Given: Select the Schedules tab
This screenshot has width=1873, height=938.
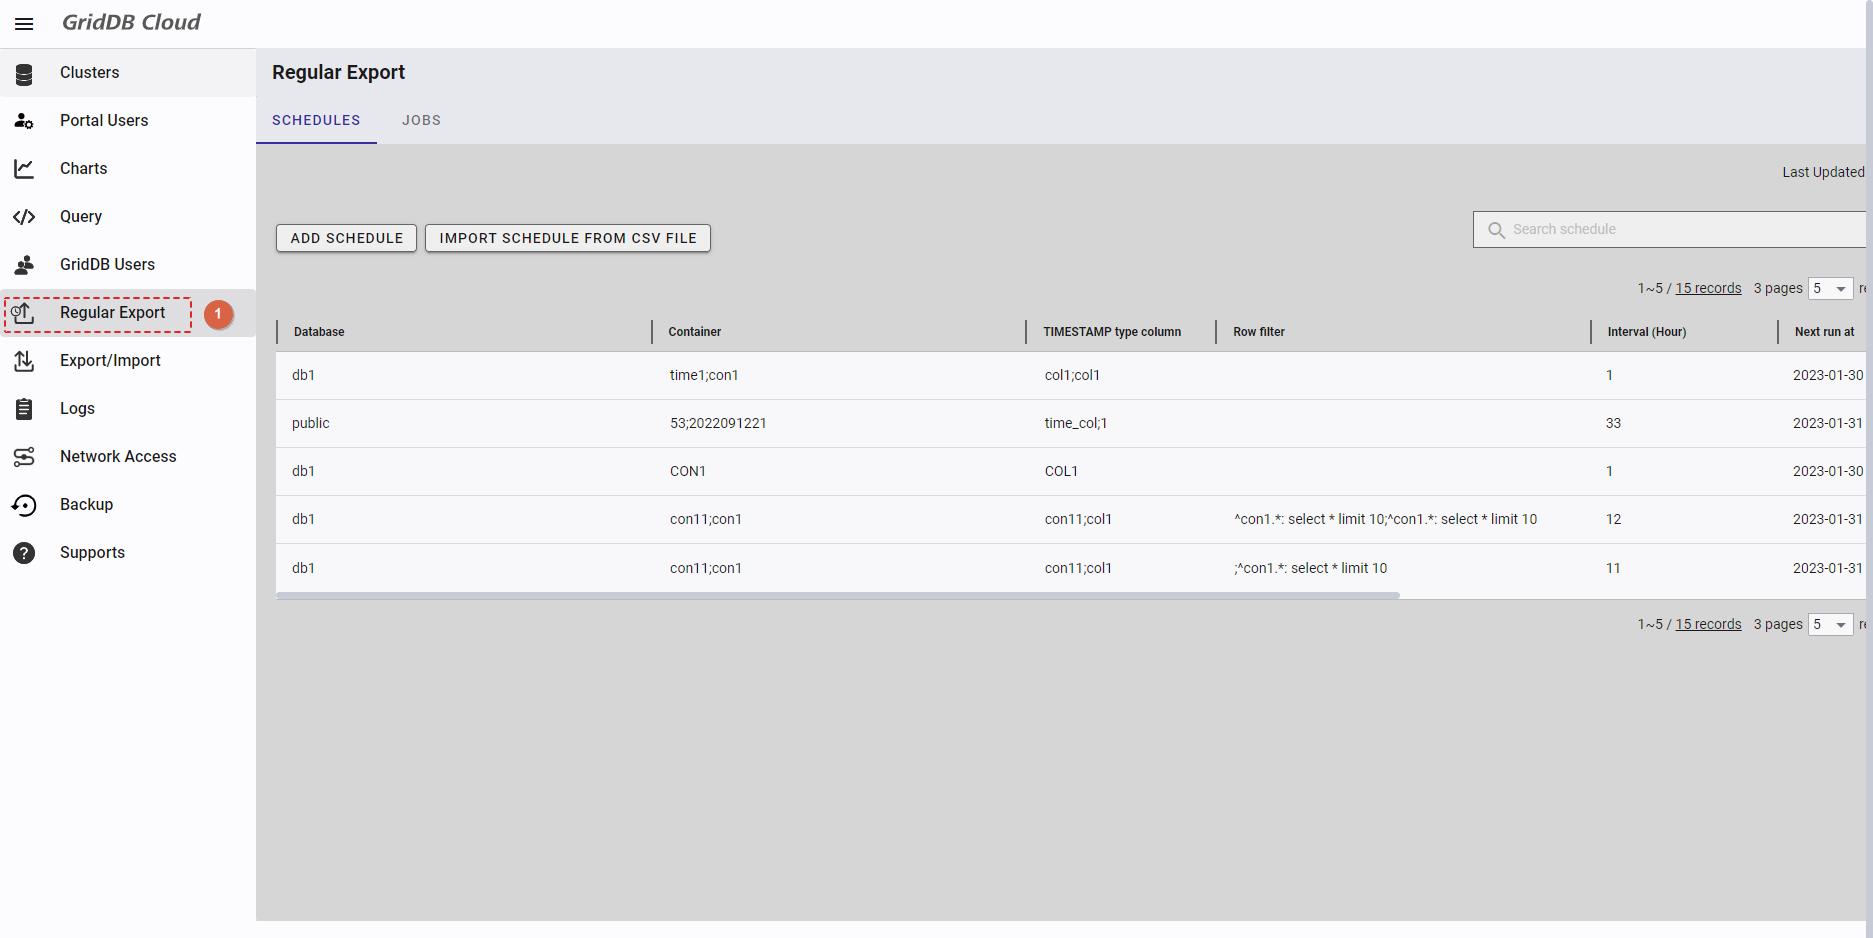Looking at the screenshot, I should tap(316, 120).
